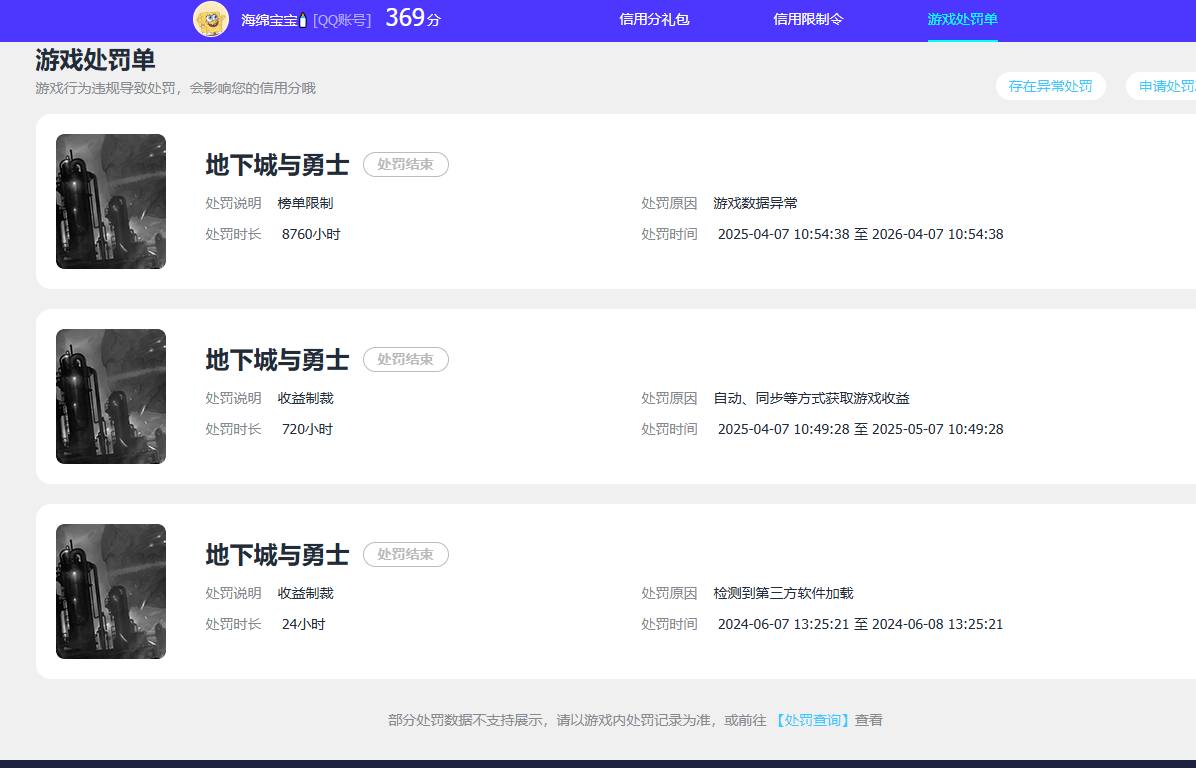
Task: Click 处罚结束 badge on the 榜单限制 penalty
Action: [x=405, y=164]
